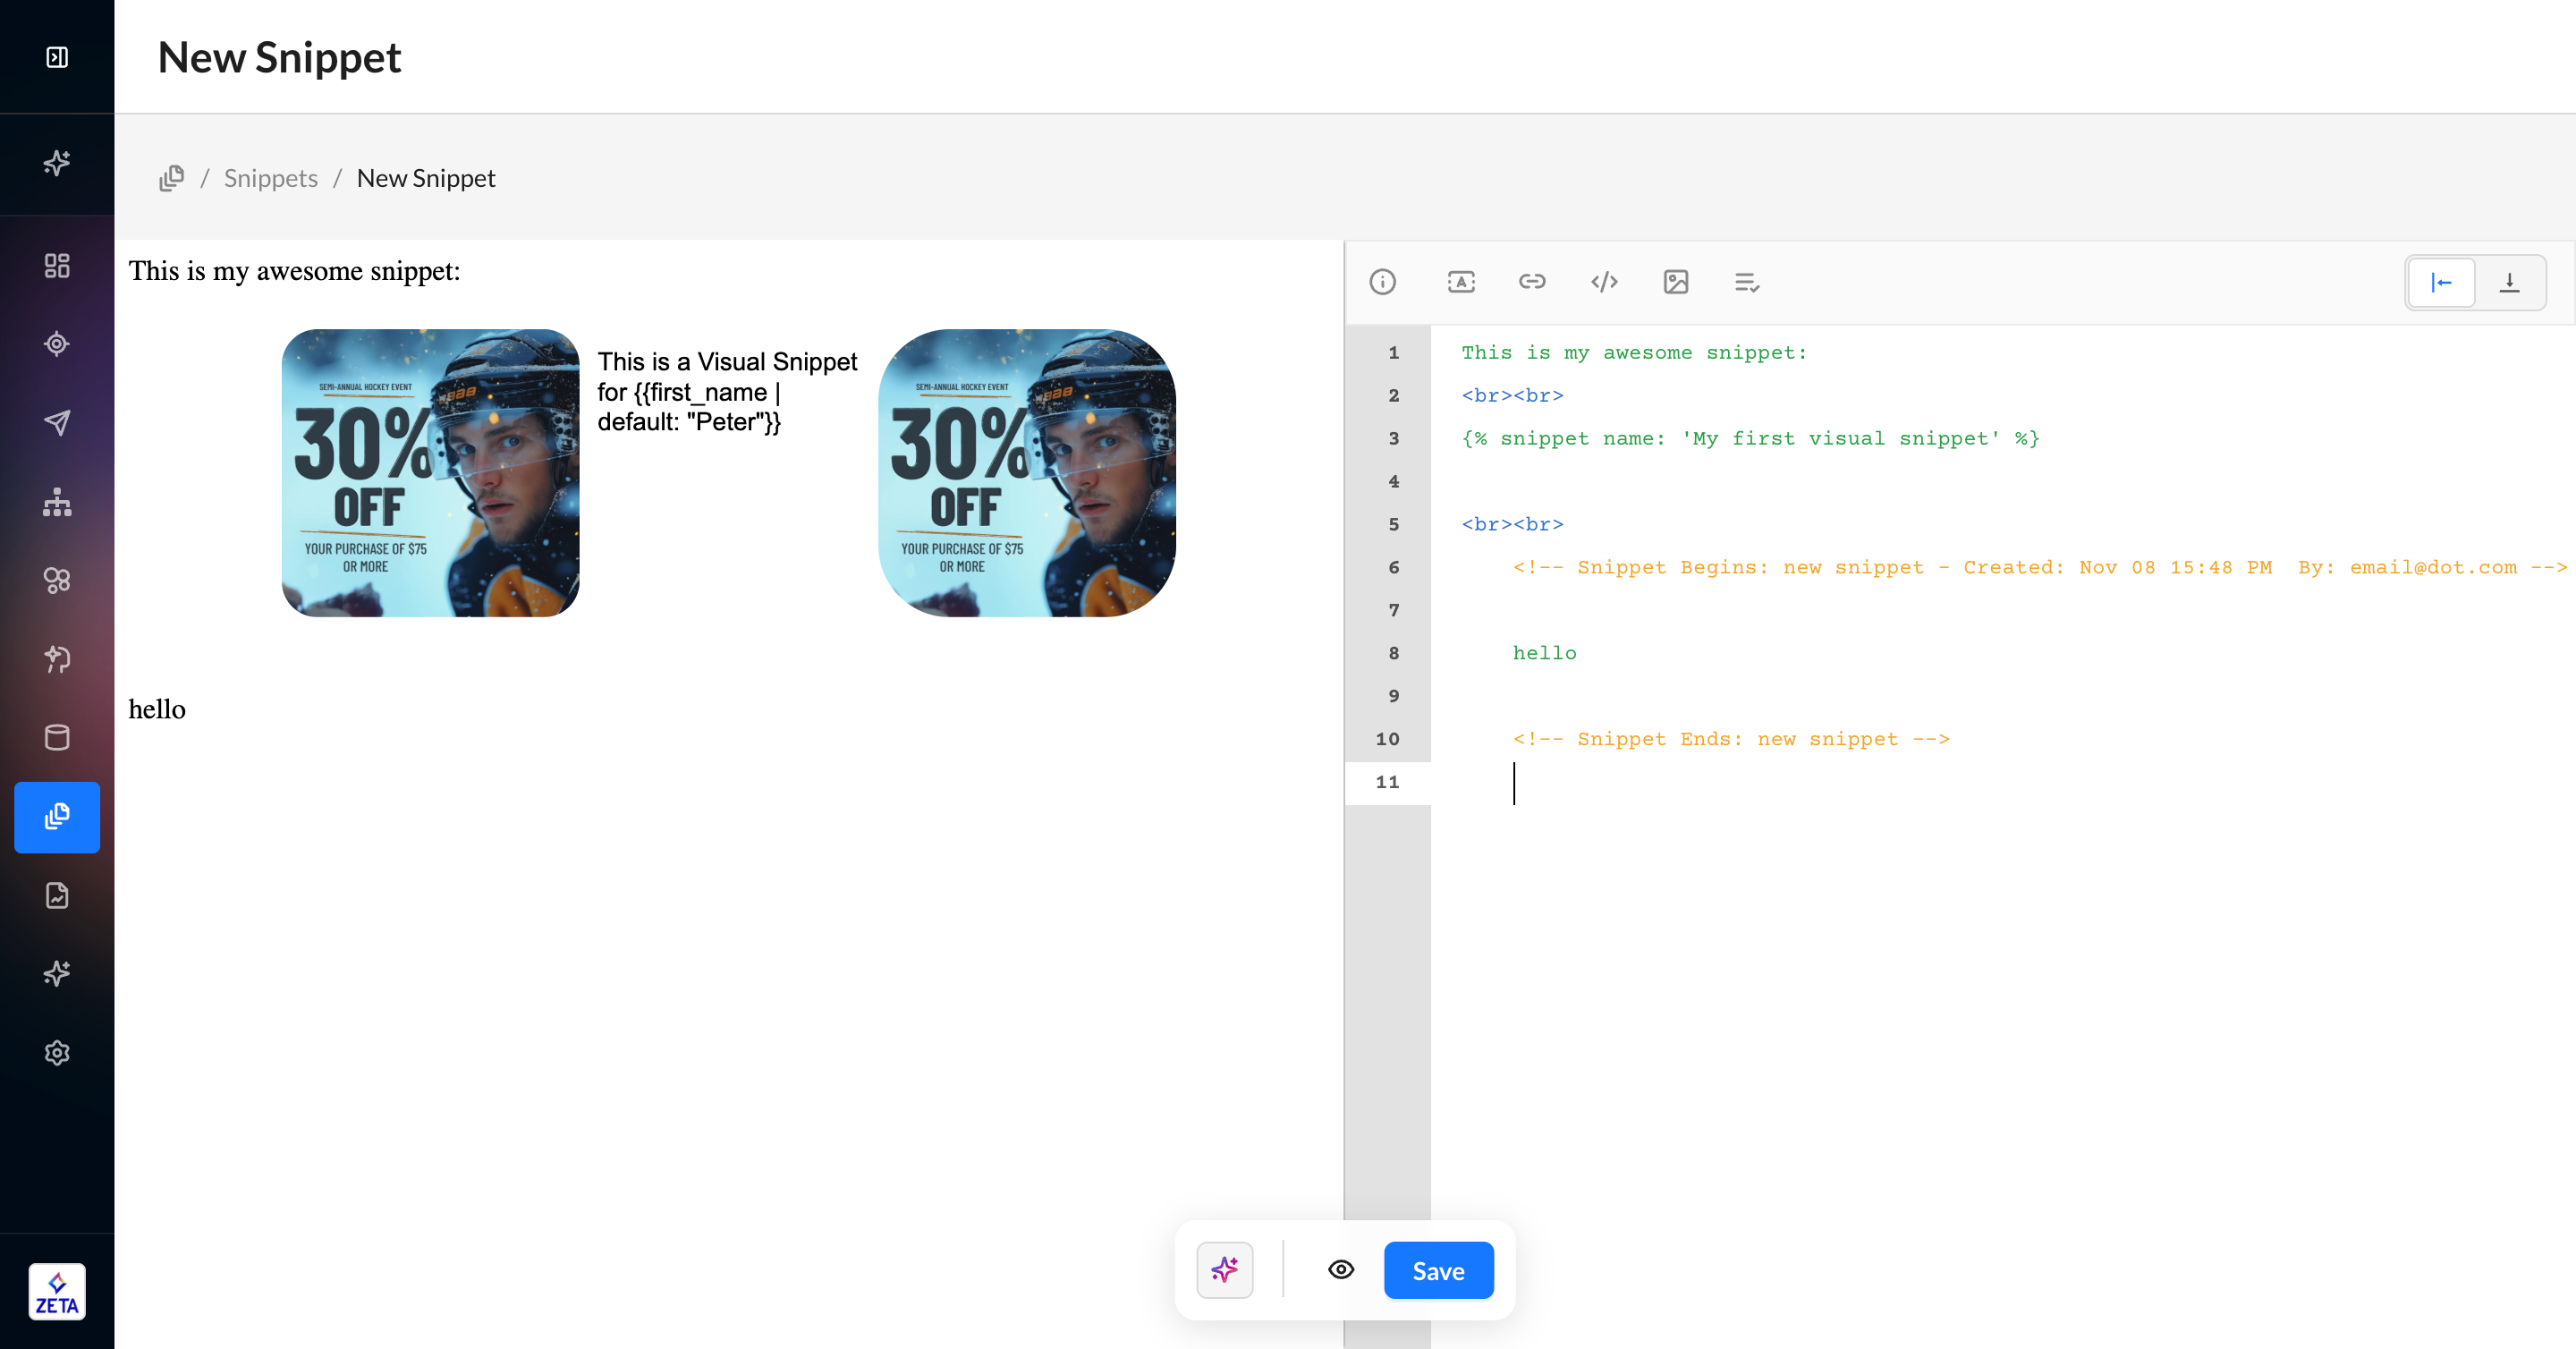Image resolution: width=2576 pixels, height=1349 pixels.
Task: Expand the collapsed sidebar panel
Action: click(x=57, y=57)
